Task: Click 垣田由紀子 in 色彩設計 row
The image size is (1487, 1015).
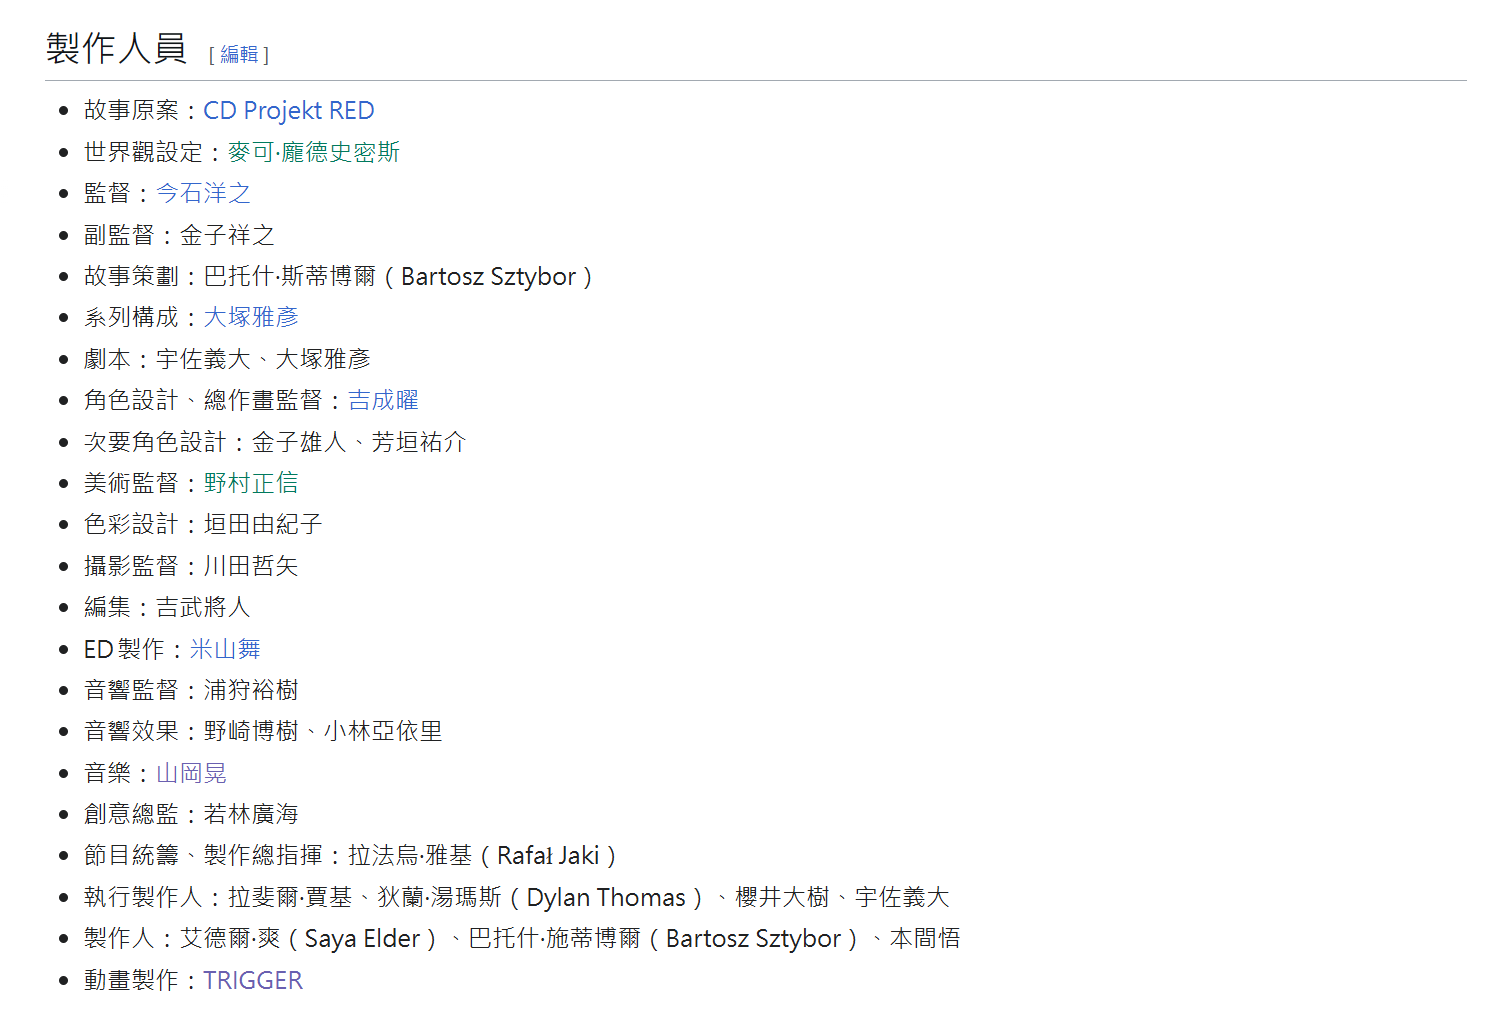Action: pos(263,524)
